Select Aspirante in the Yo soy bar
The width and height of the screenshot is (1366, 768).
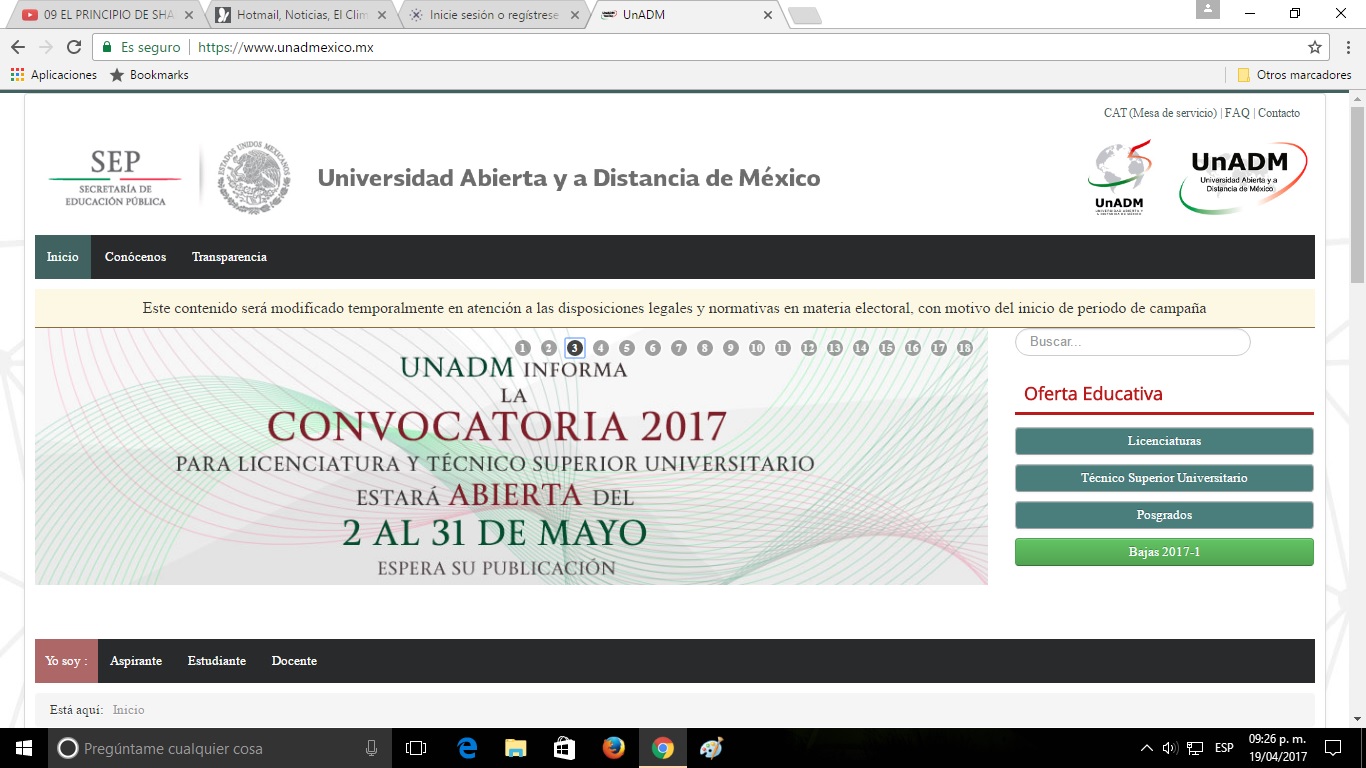point(136,661)
